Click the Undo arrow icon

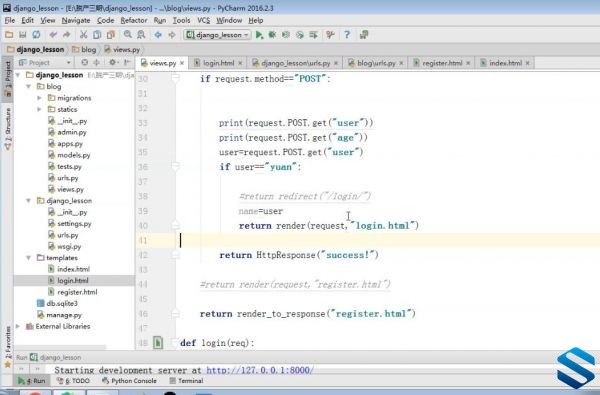[53, 35]
